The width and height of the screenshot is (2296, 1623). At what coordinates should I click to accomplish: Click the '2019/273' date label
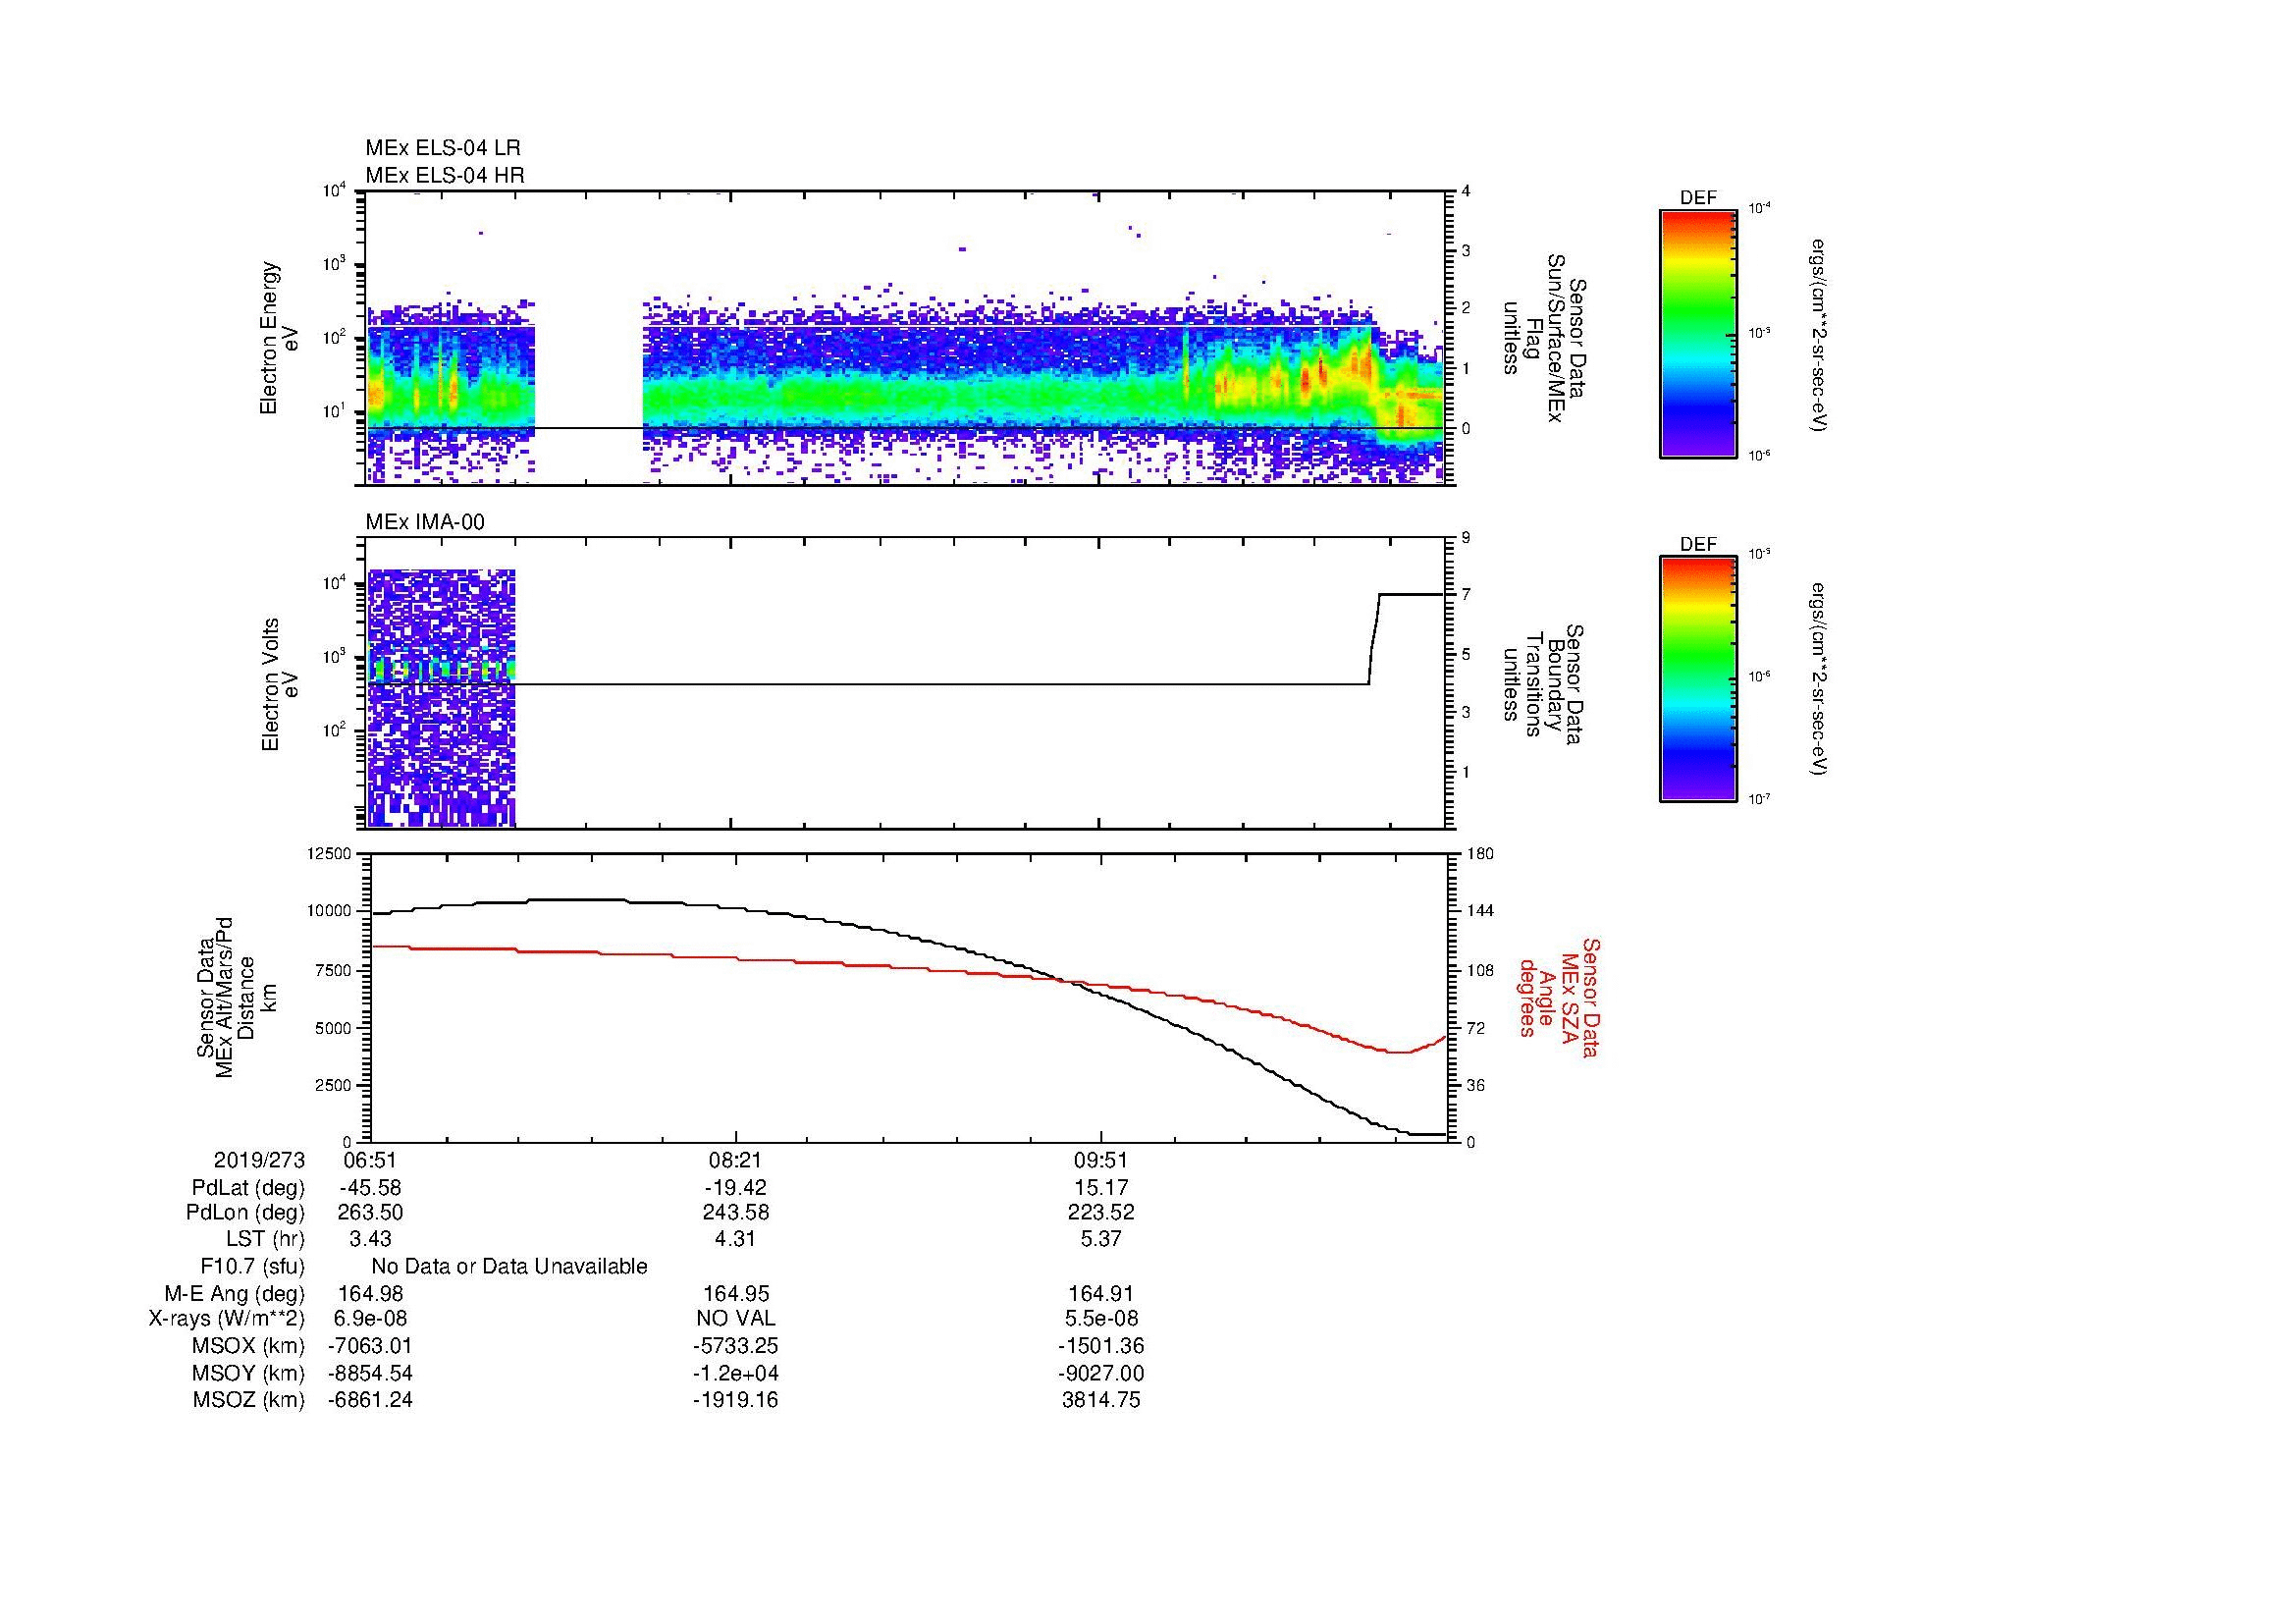tap(259, 1160)
